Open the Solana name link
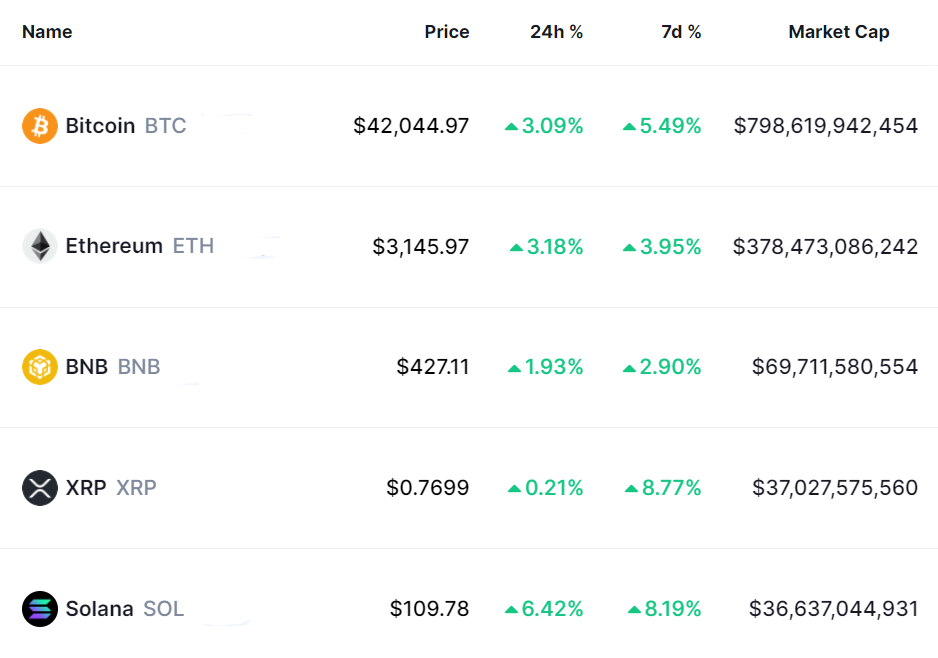This screenshot has width=938, height=658. point(99,608)
